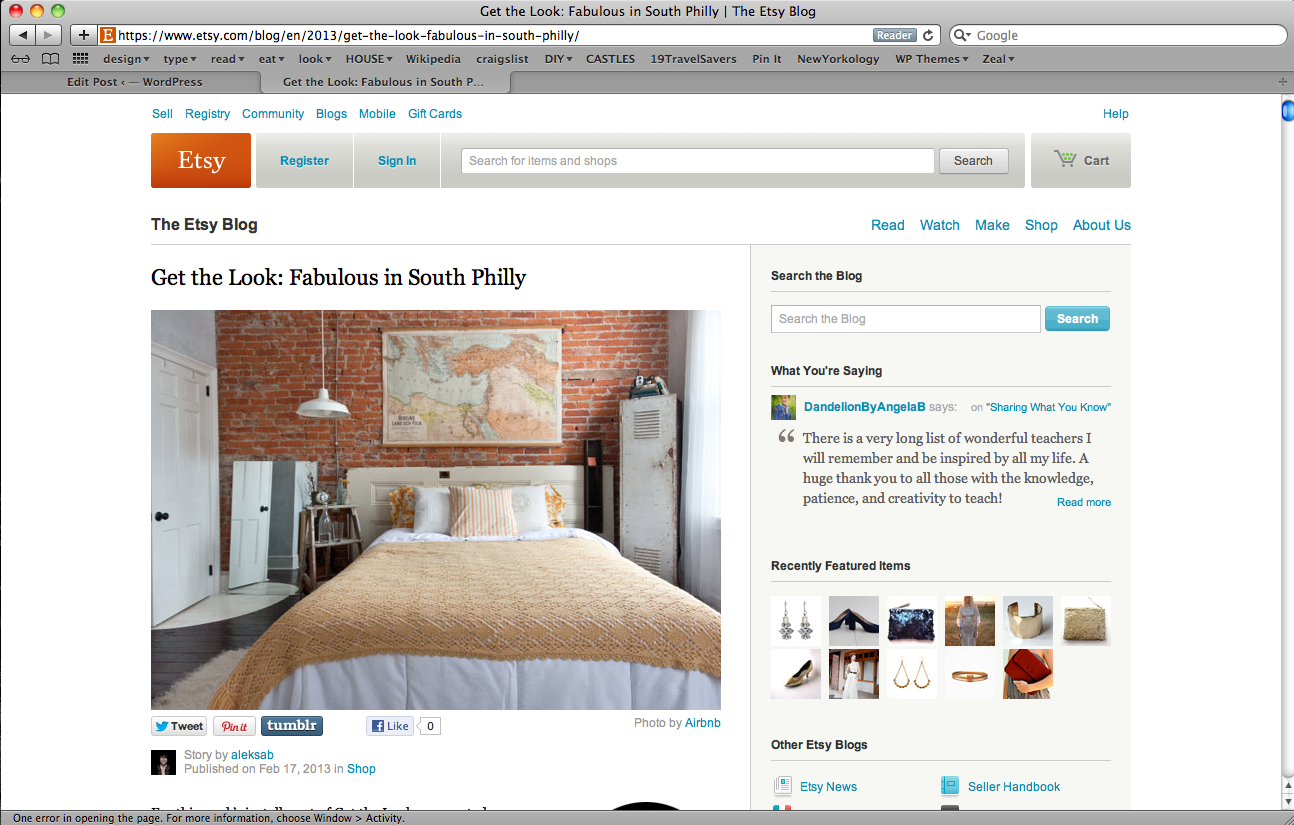Open the silver earrings featured thumbnail

[796, 621]
